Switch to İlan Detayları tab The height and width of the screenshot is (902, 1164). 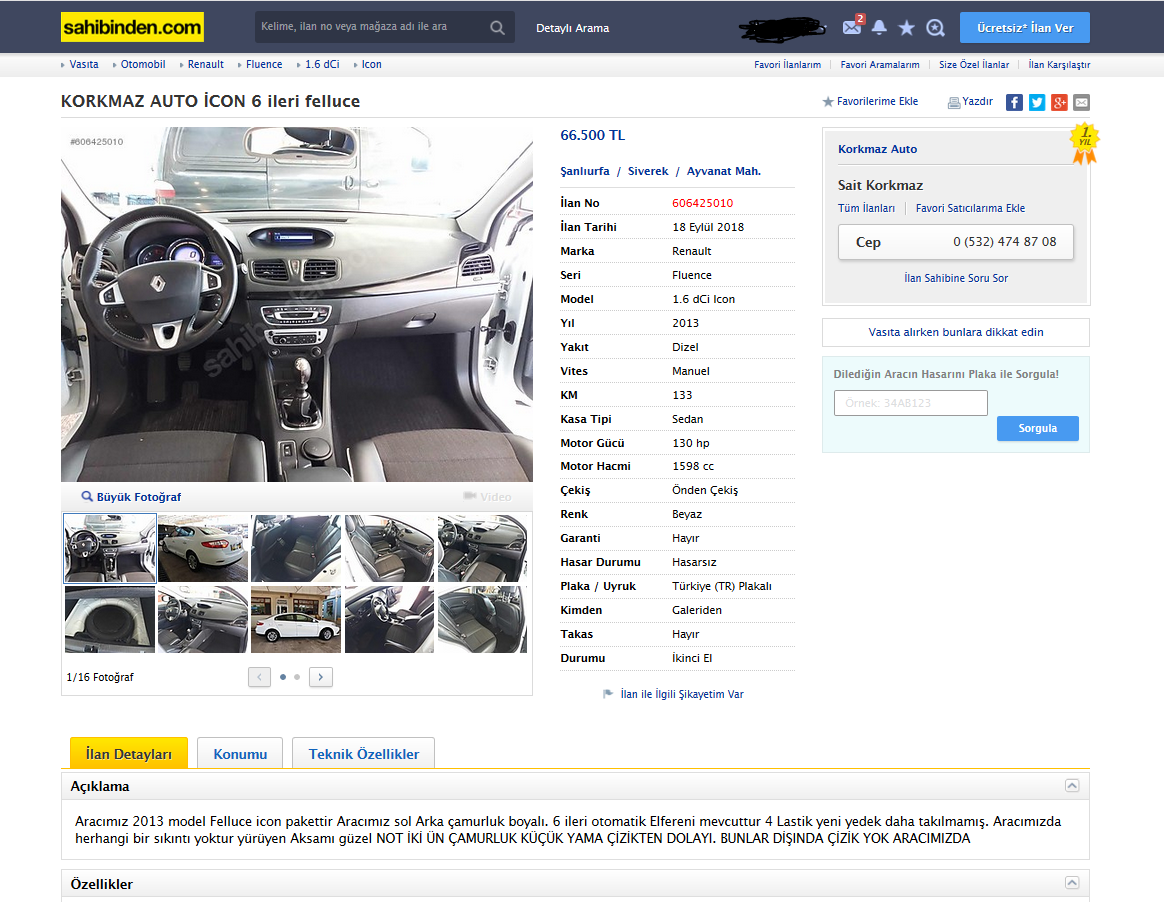[x=128, y=754]
